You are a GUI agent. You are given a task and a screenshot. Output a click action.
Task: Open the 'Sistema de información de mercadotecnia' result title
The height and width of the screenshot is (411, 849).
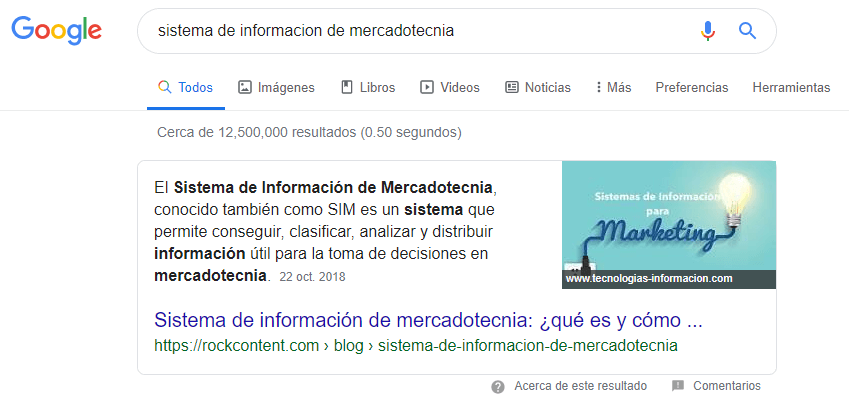(429, 322)
